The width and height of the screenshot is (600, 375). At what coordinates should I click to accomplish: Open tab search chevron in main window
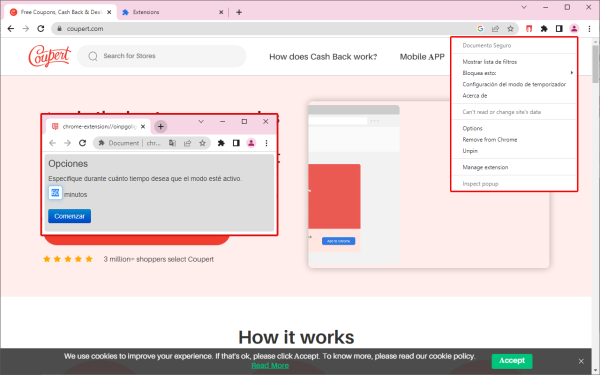524,7
